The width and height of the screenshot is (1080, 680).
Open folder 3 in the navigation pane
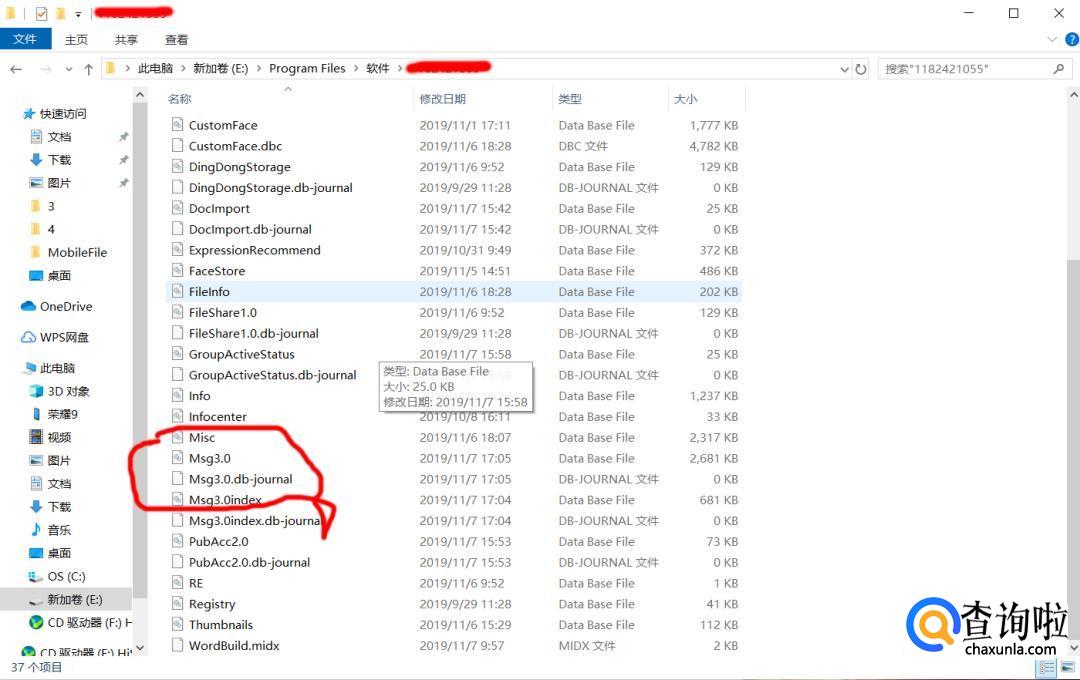coord(51,206)
